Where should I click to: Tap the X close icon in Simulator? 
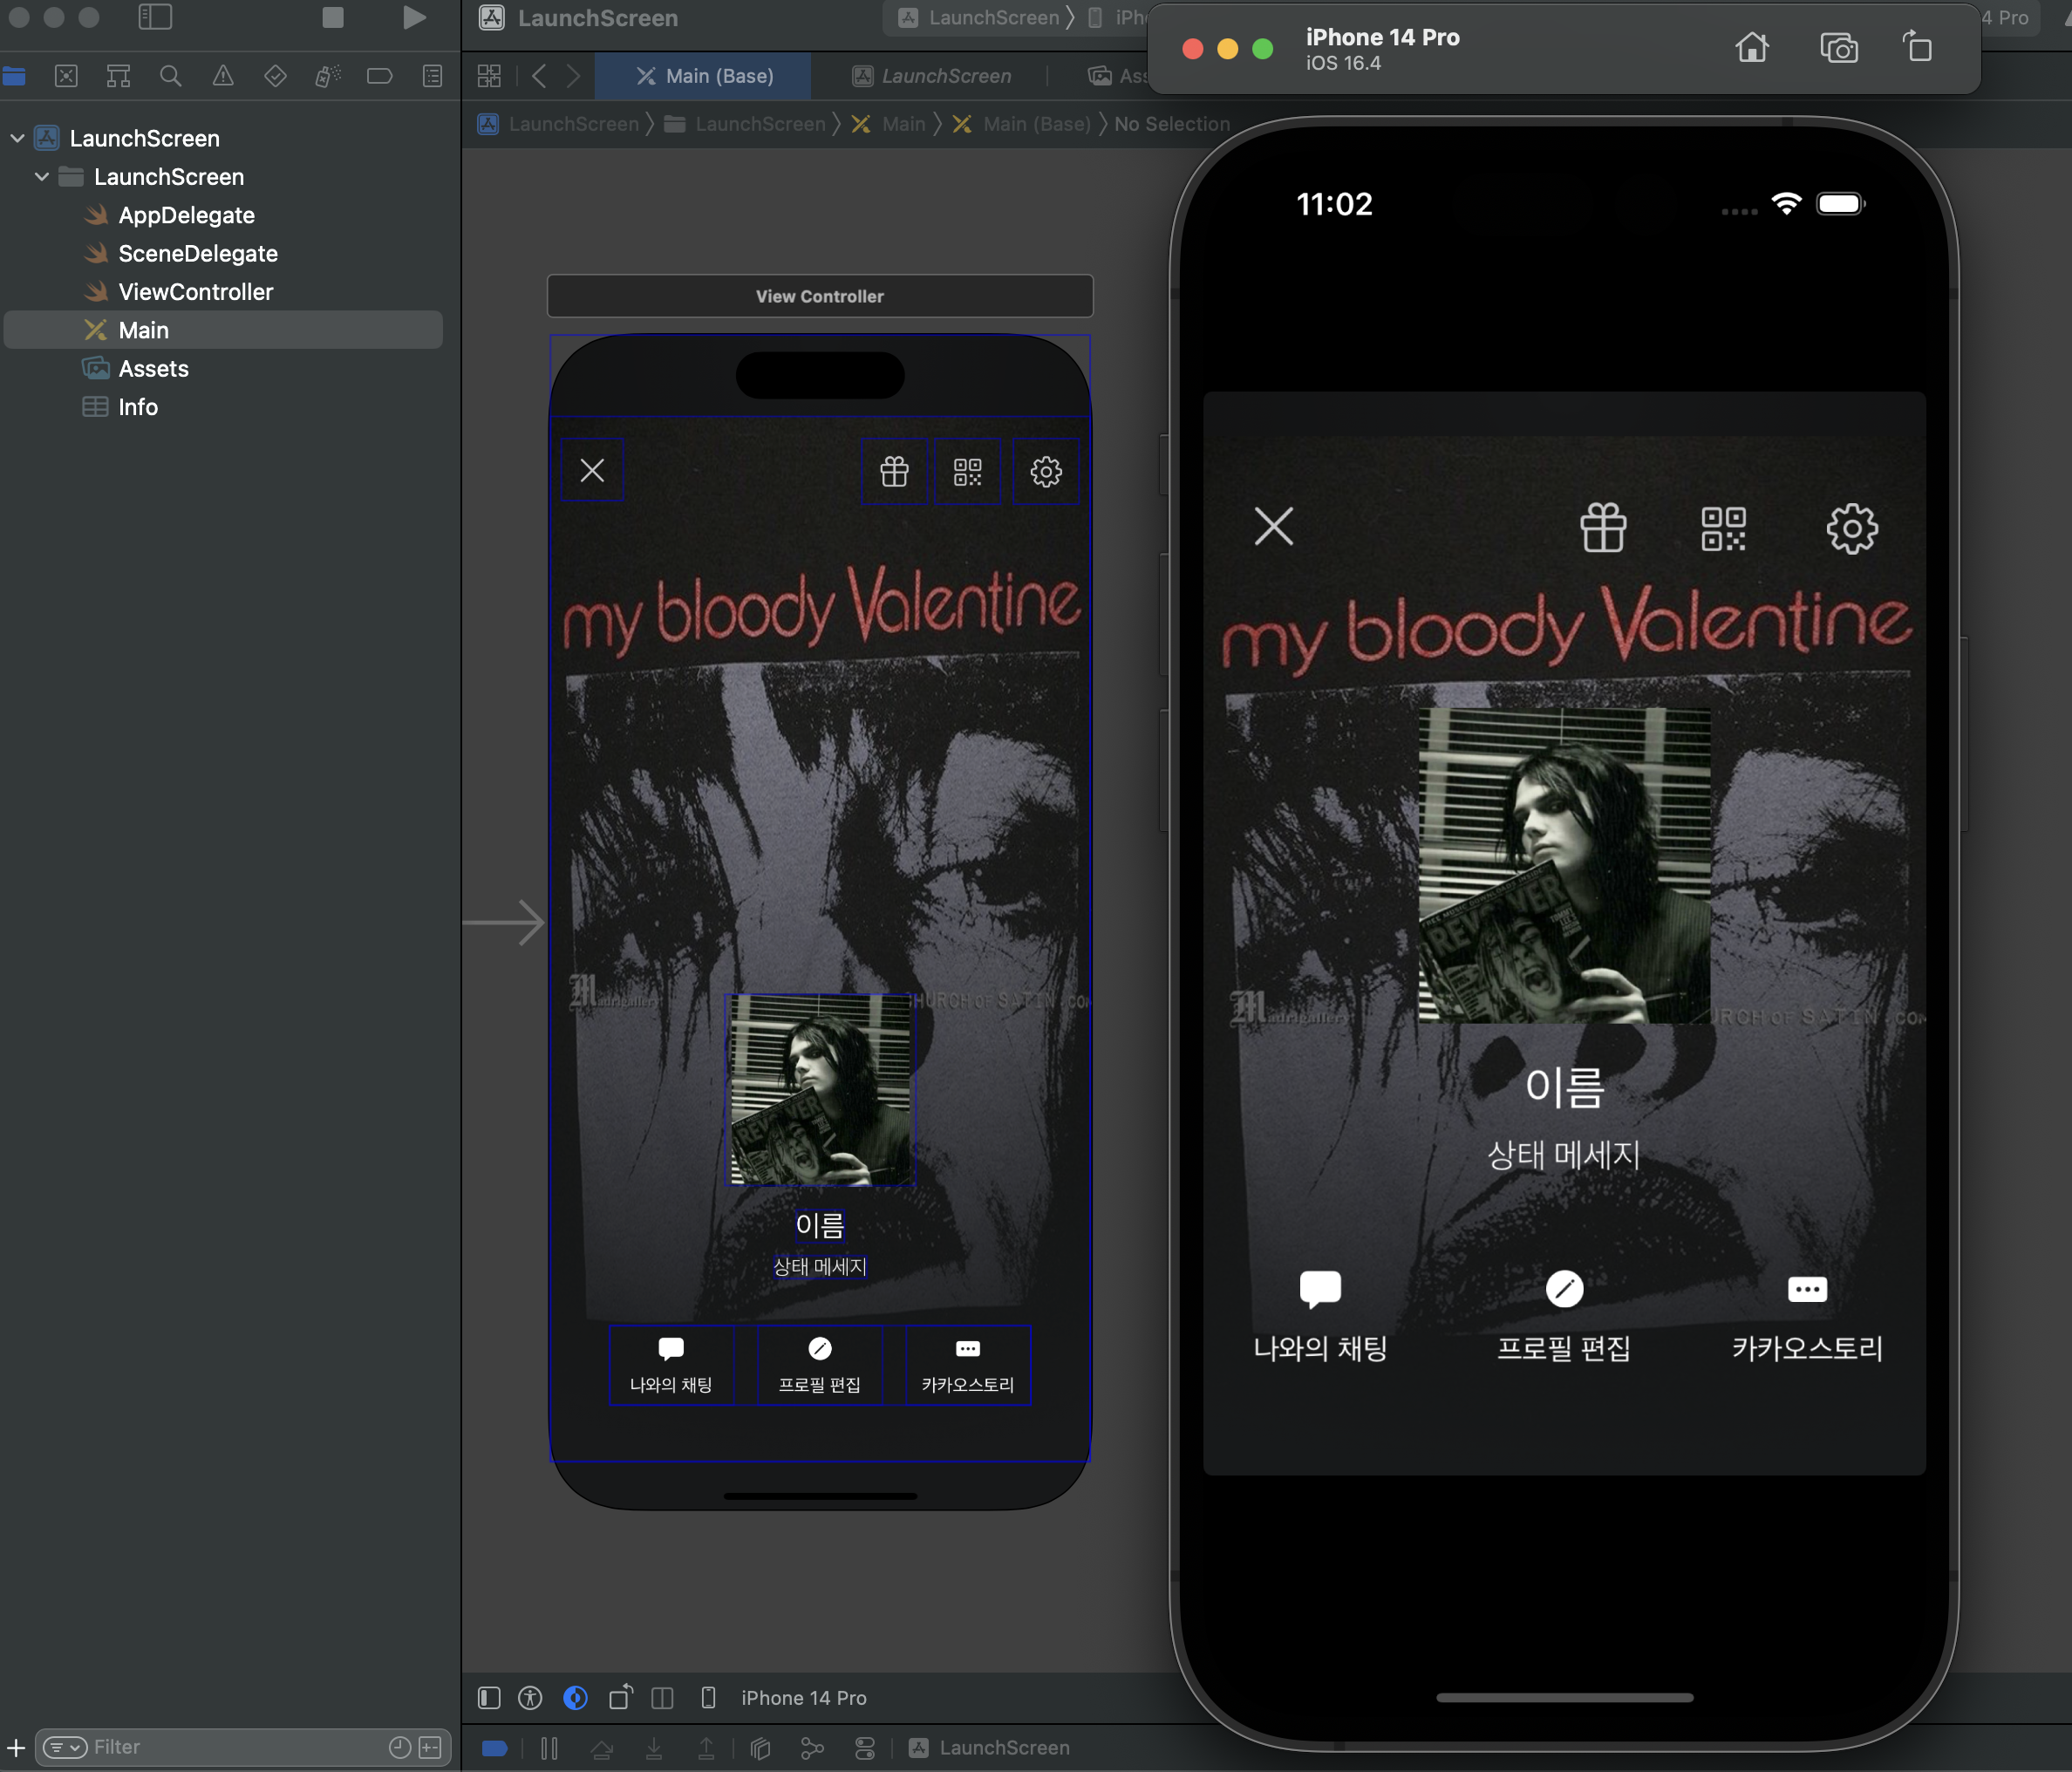click(1274, 526)
